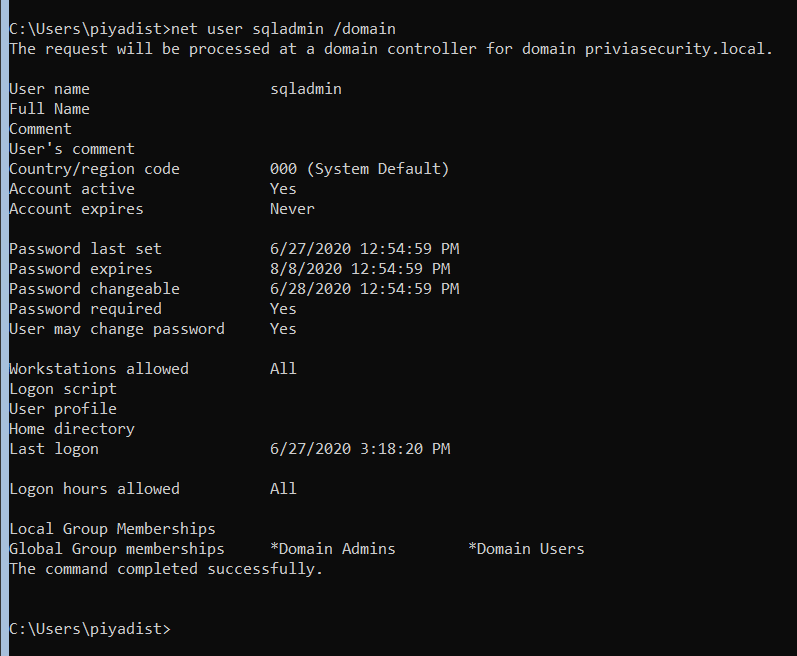Click the Workstations allowed 'All' value
The width and height of the screenshot is (797, 656).
click(x=283, y=369)
